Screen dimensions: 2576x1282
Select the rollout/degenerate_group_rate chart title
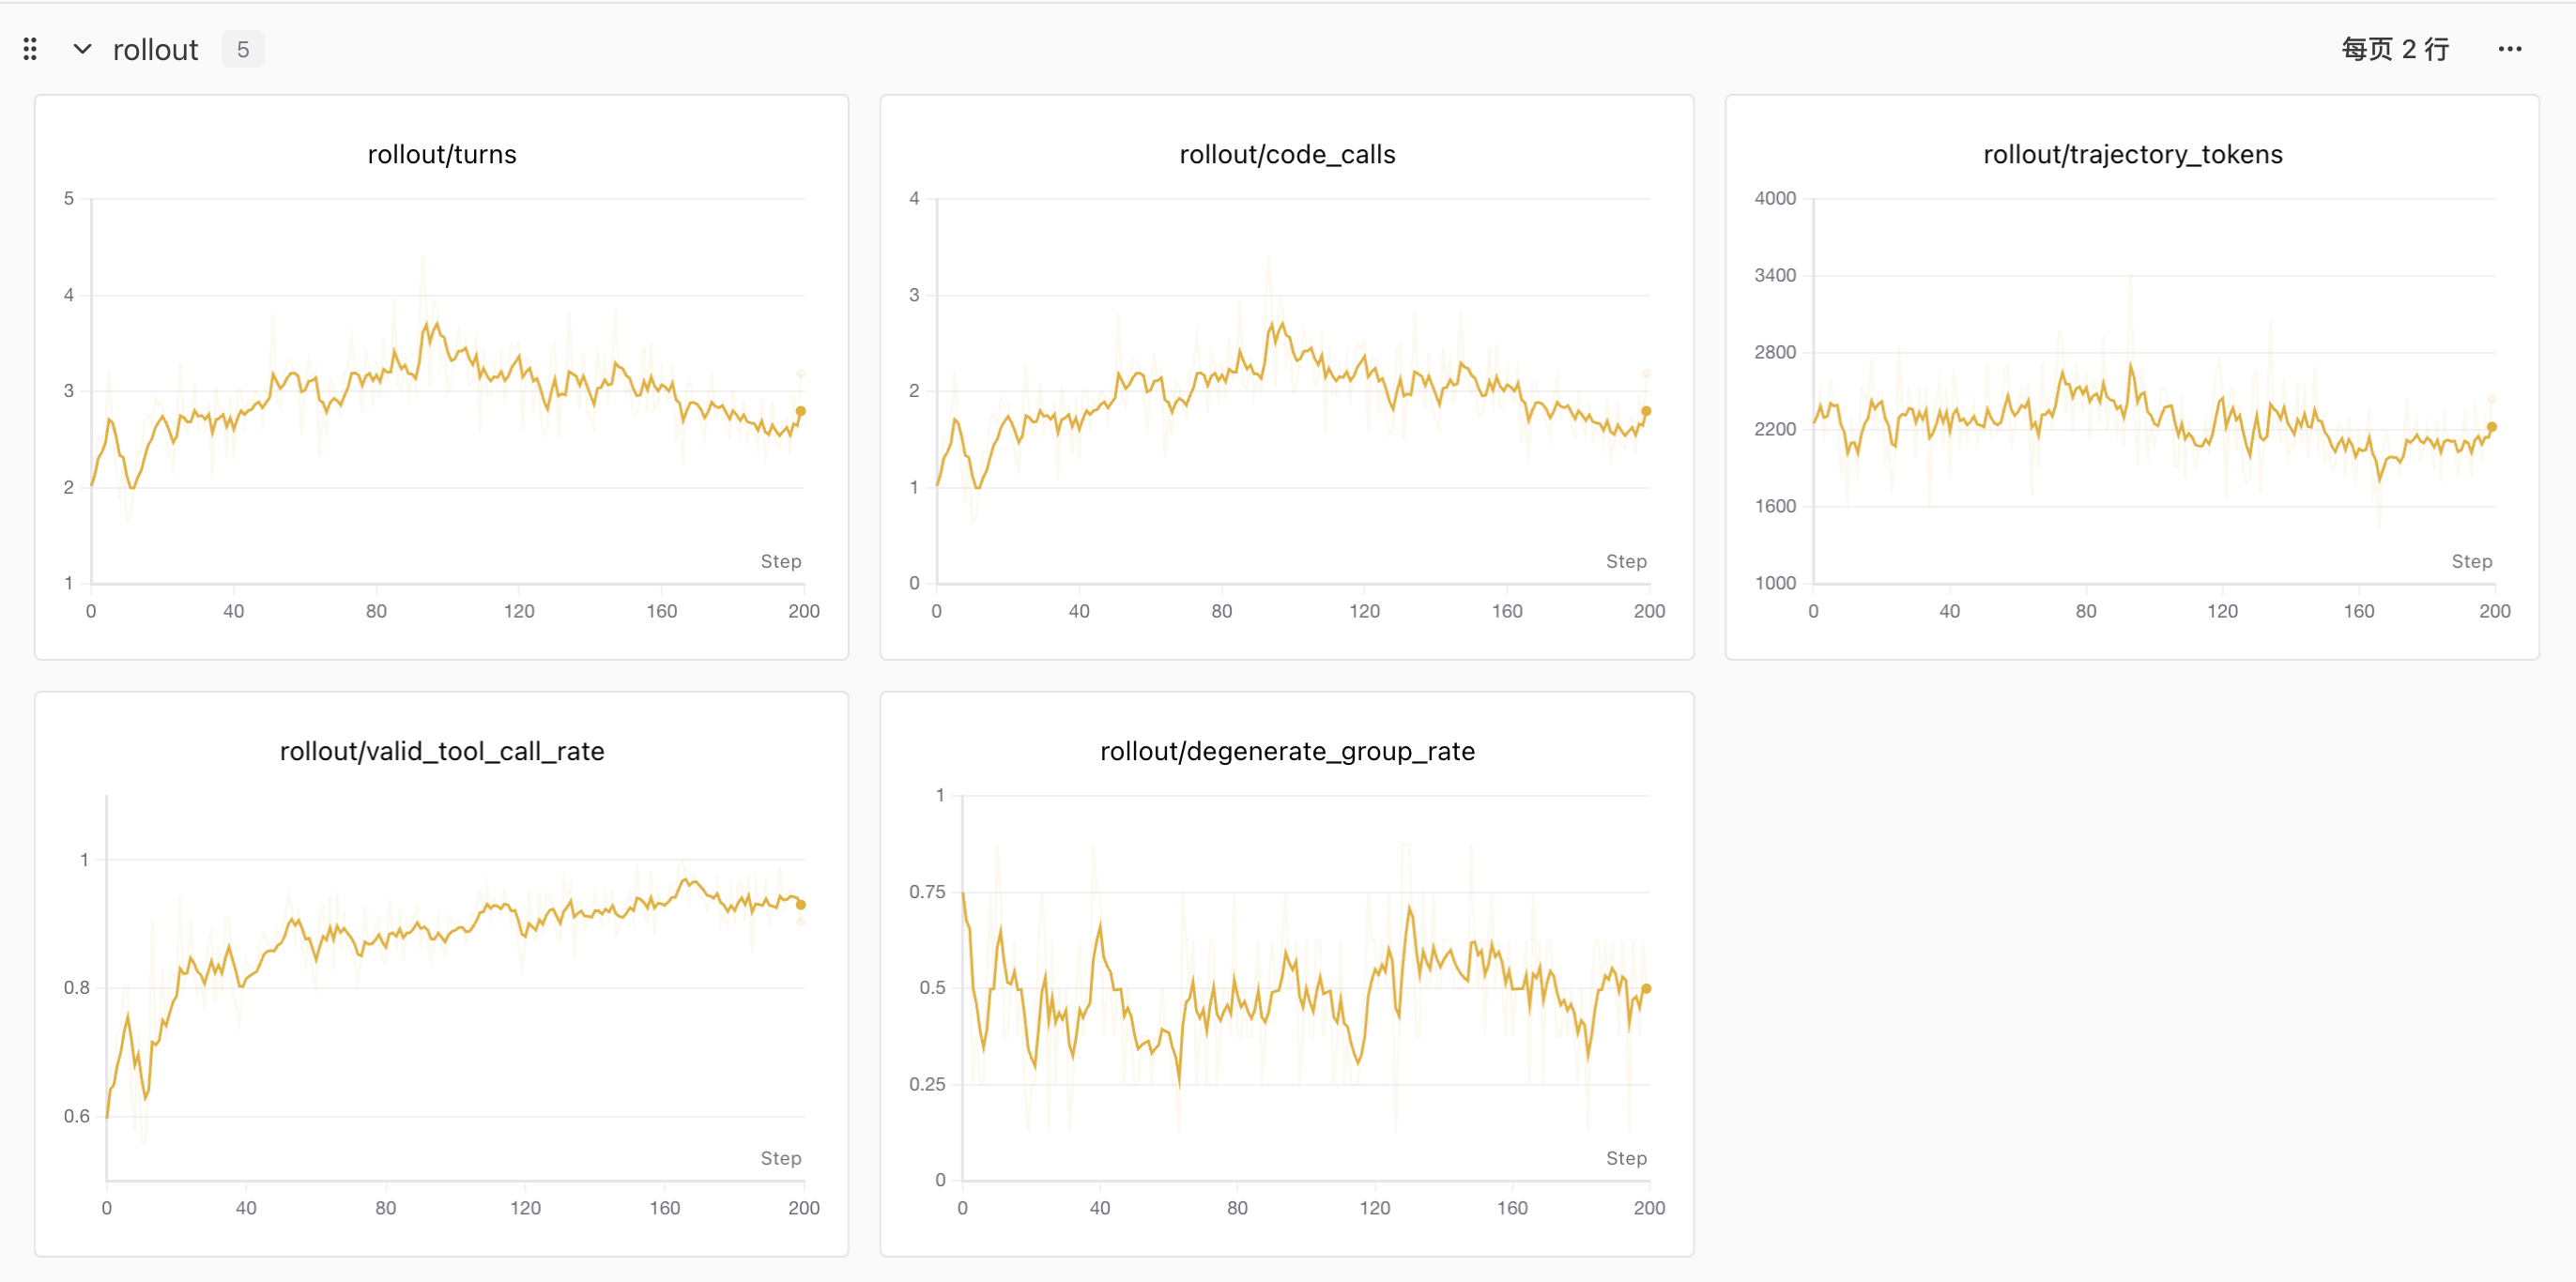(x=1287, y=751)
